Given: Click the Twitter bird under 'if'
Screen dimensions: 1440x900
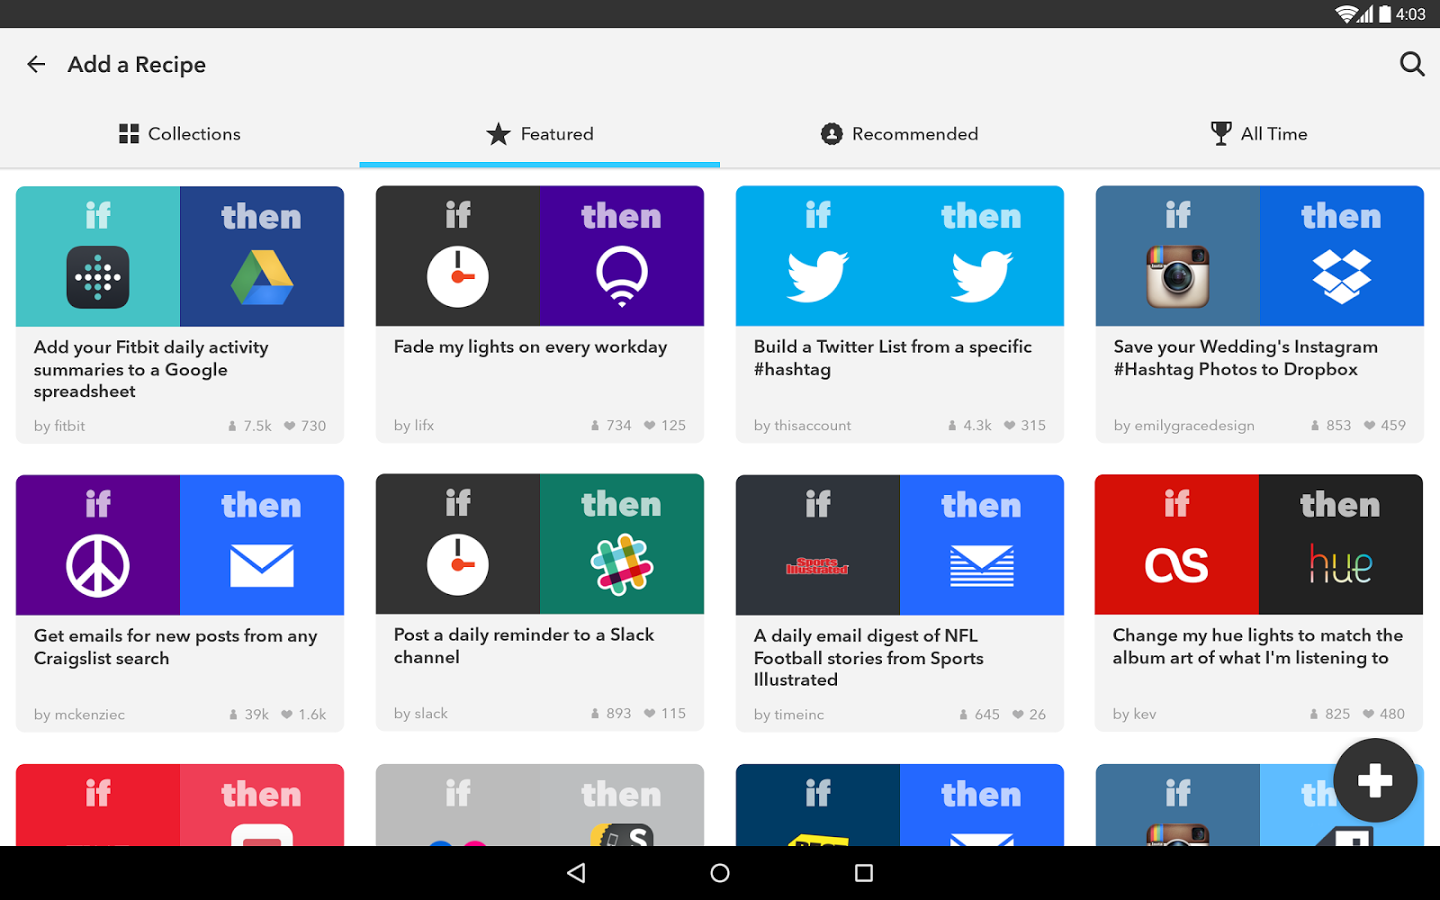Looking at the screenshot, I should 818,276.
